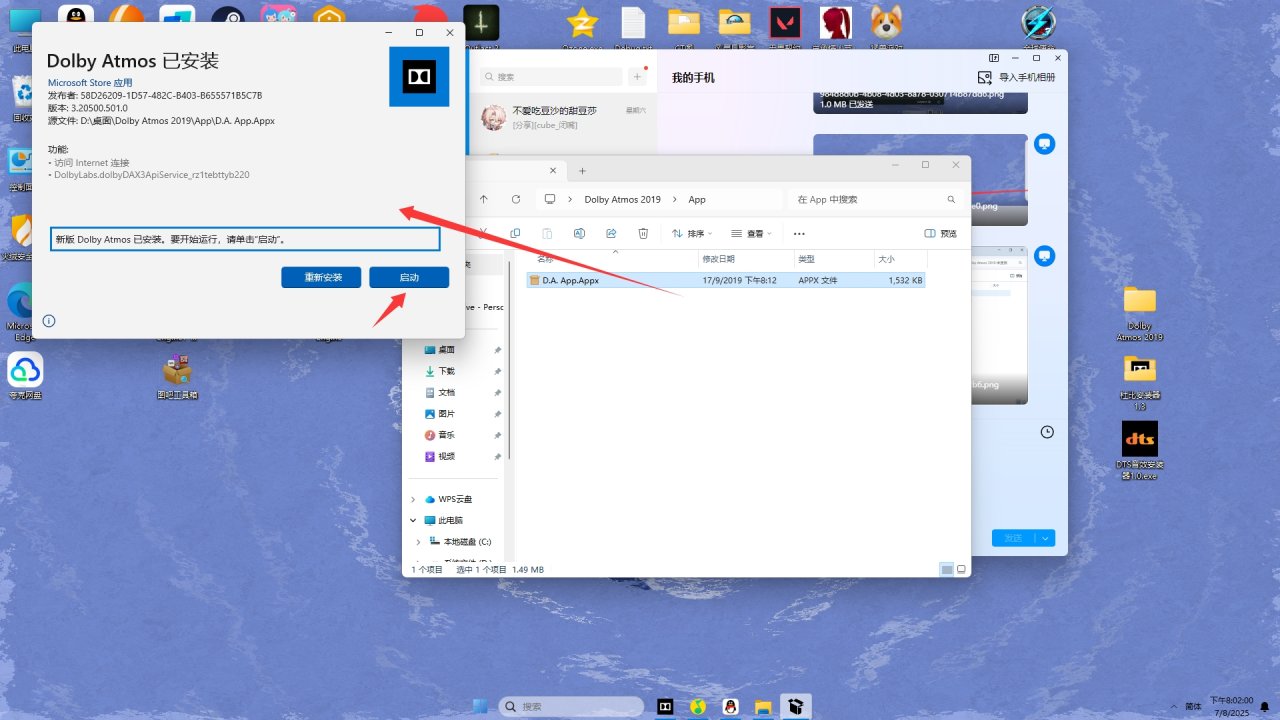Open the Microsoft Store 应用 link

pyautogui.click(x=90, y=83)
